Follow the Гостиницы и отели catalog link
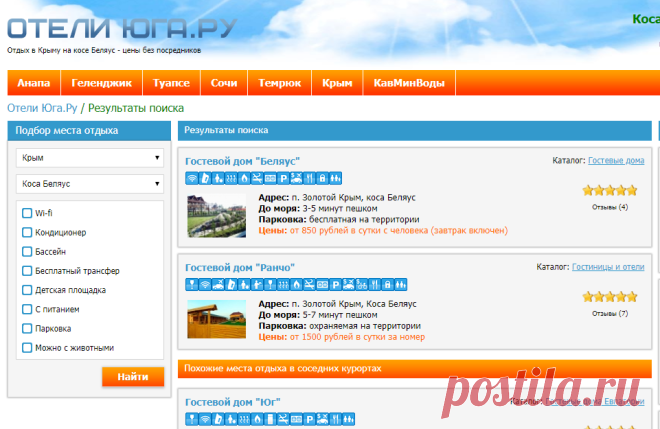This screenshot has width=660, height=429. point(608,267)
